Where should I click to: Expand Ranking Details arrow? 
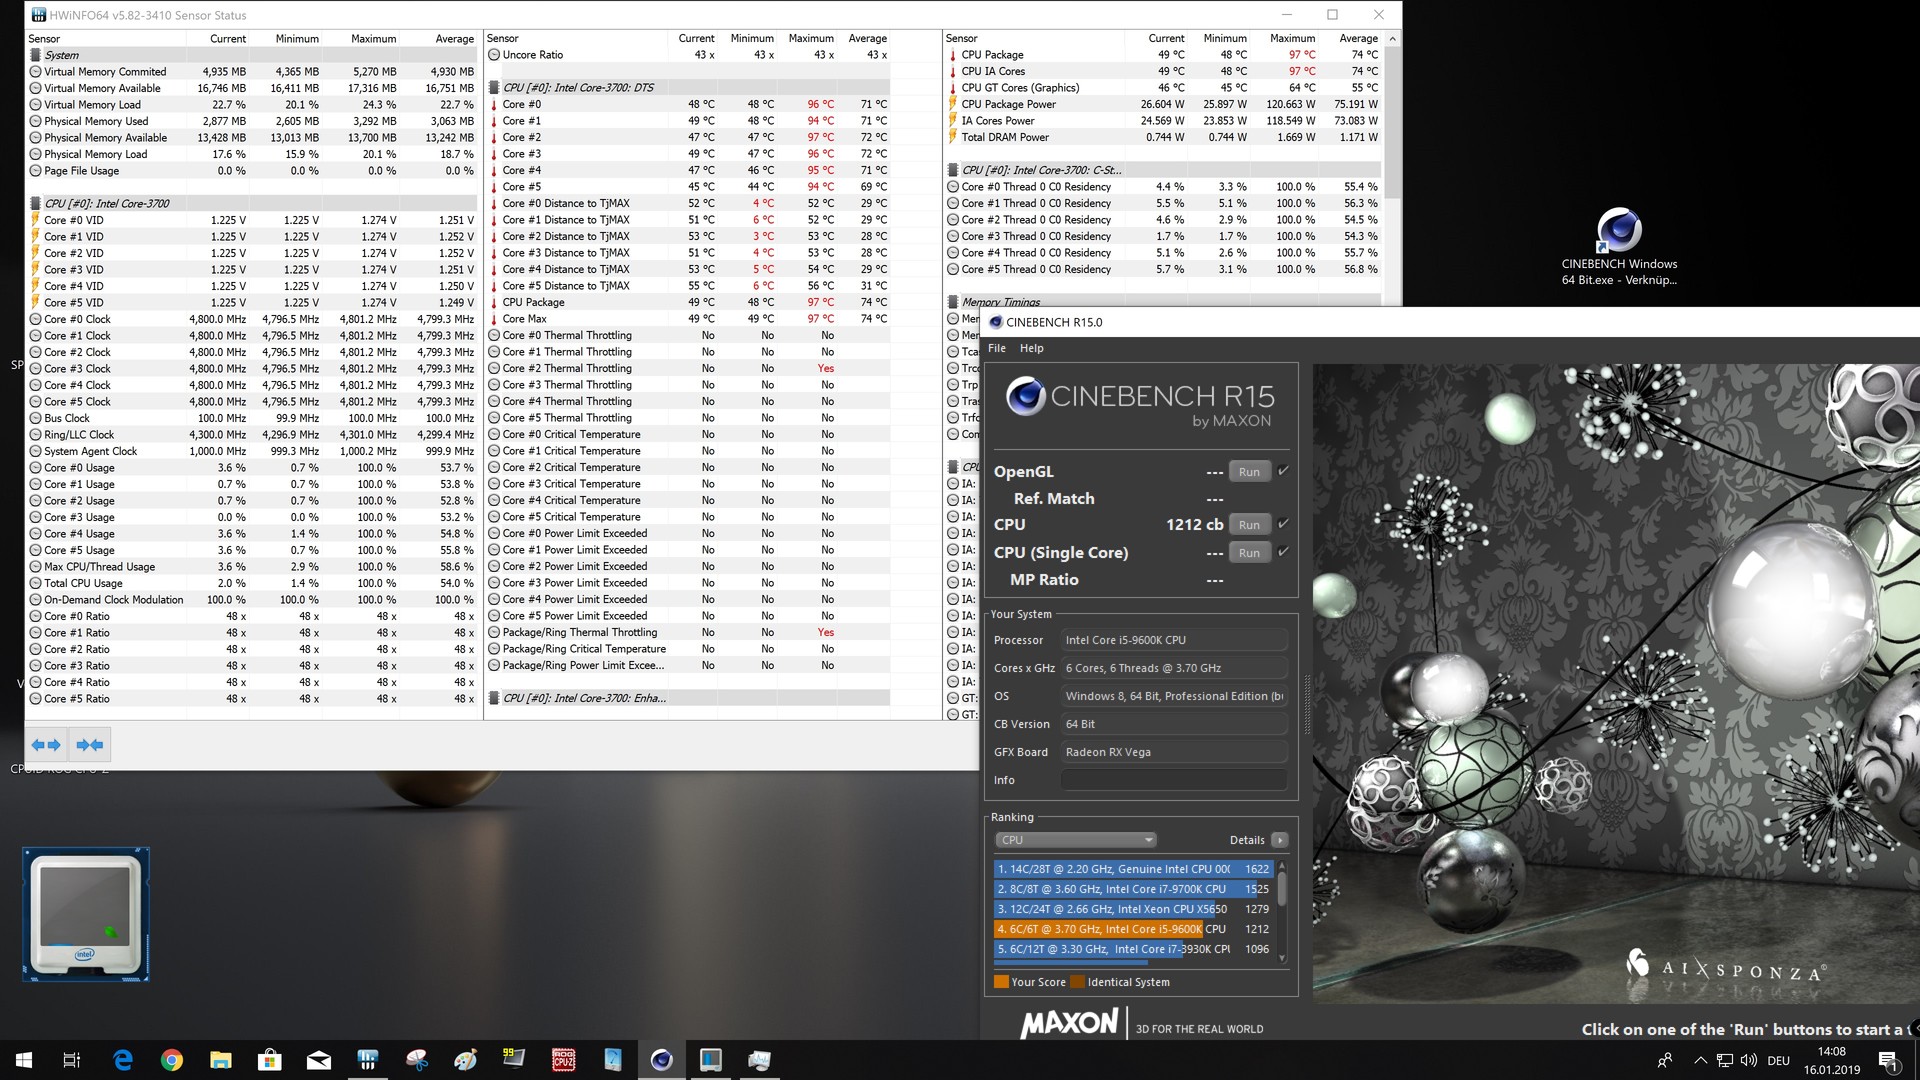pos(1280,840)
